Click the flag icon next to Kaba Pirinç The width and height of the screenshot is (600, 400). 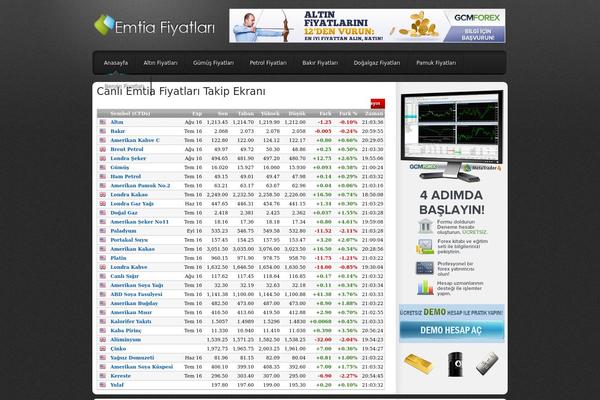tap(103, 330)
